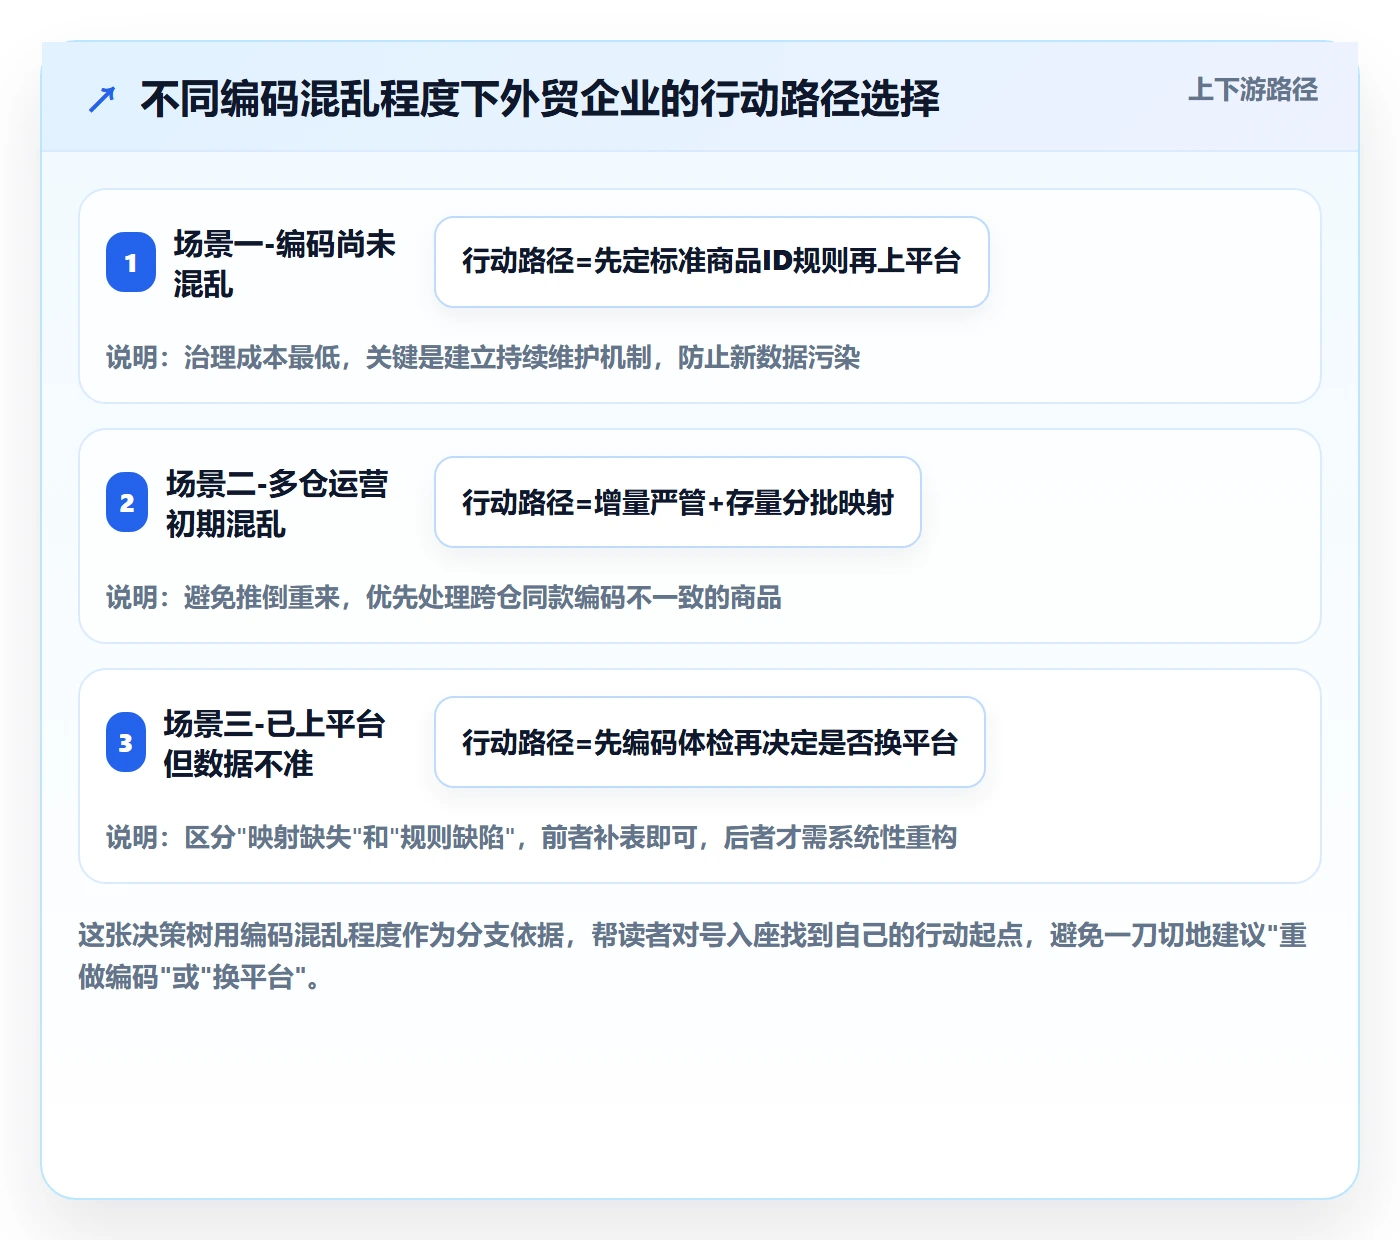Click the note starting 说明：区分"映射缺失"
The image size is (1400, 1240).
click(x=532, y=837)
